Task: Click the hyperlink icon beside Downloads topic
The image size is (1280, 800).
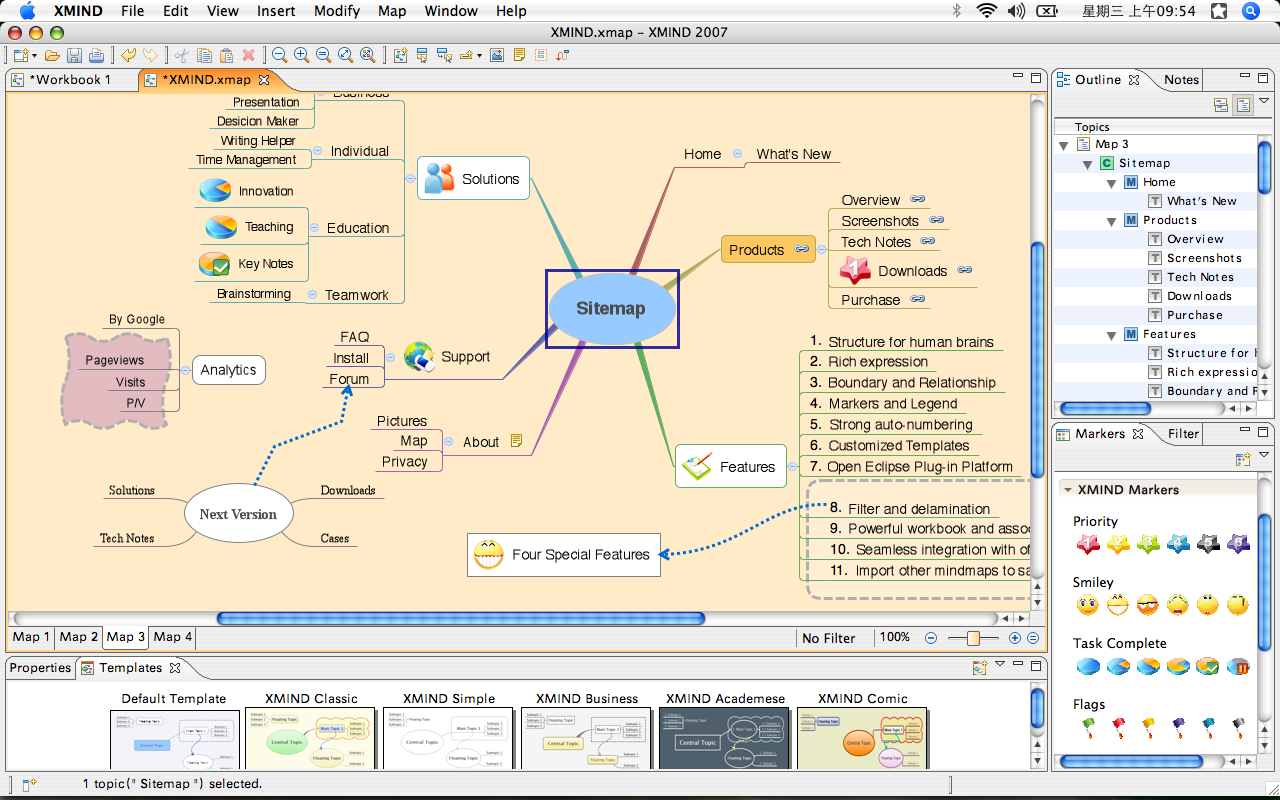Action: (x=964, y=270)
